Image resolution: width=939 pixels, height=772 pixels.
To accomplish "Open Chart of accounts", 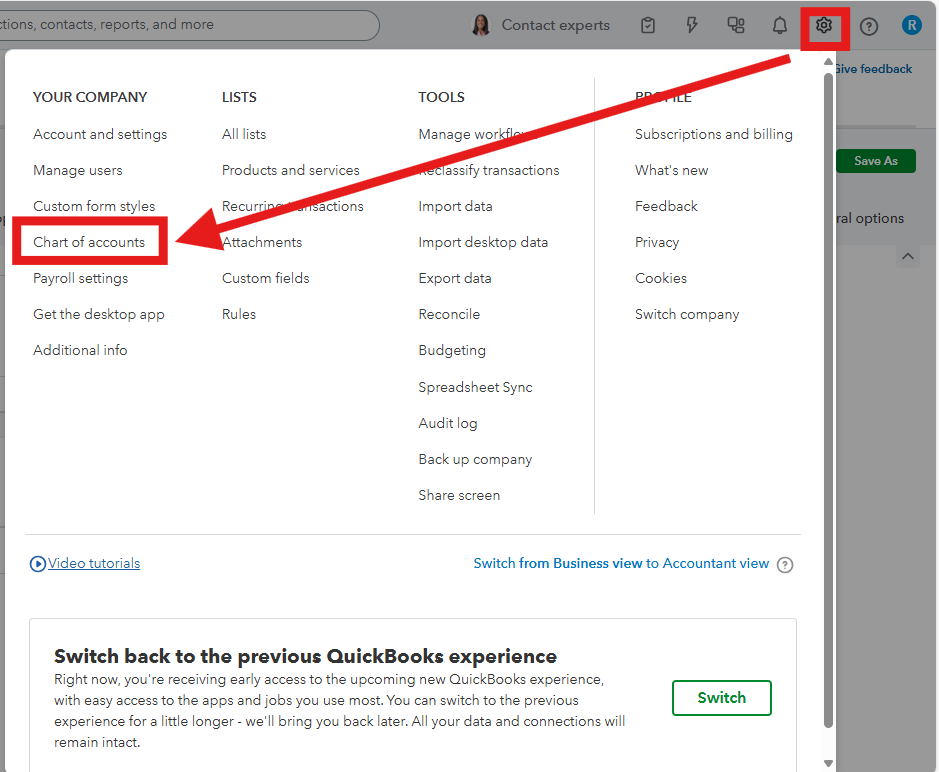I will (89, 242).
